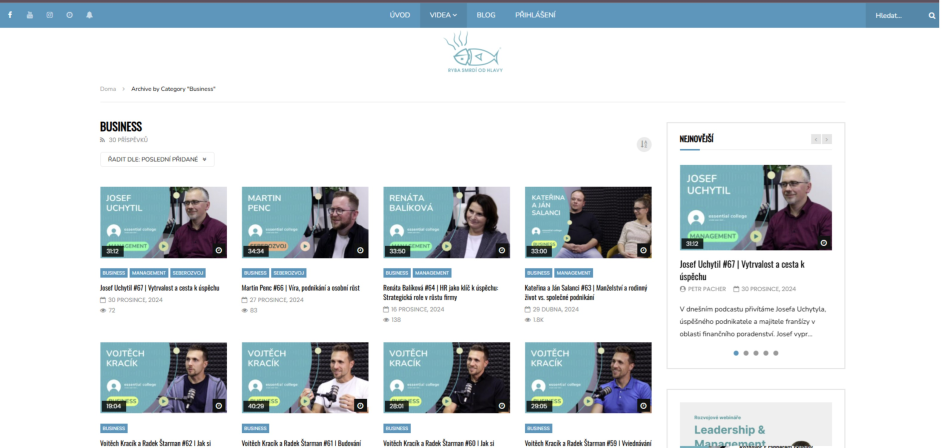Viewport: 942px width, 448px height.
Task: Open the YouTube icon in top bar
Action: pos(30,15)
